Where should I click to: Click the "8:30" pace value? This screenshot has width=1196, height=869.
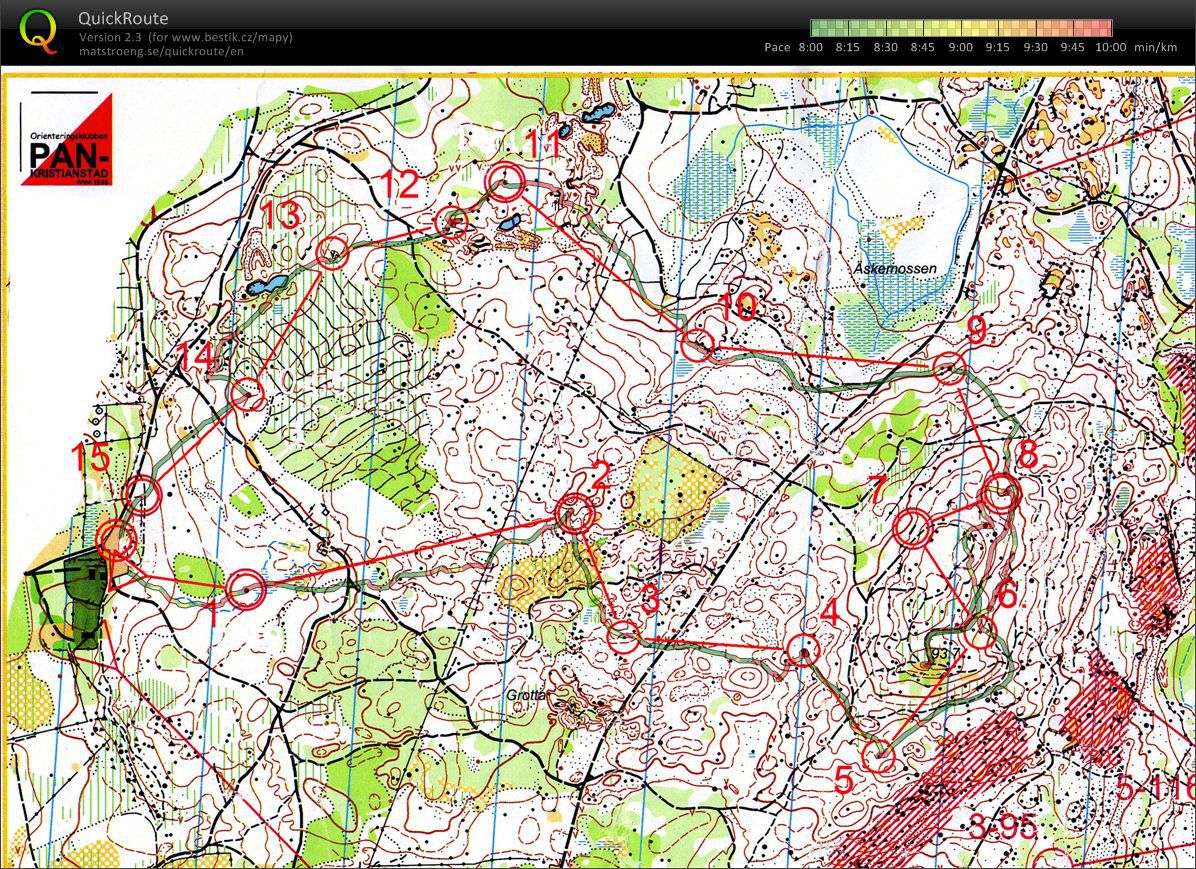click(x=885, y=47)
